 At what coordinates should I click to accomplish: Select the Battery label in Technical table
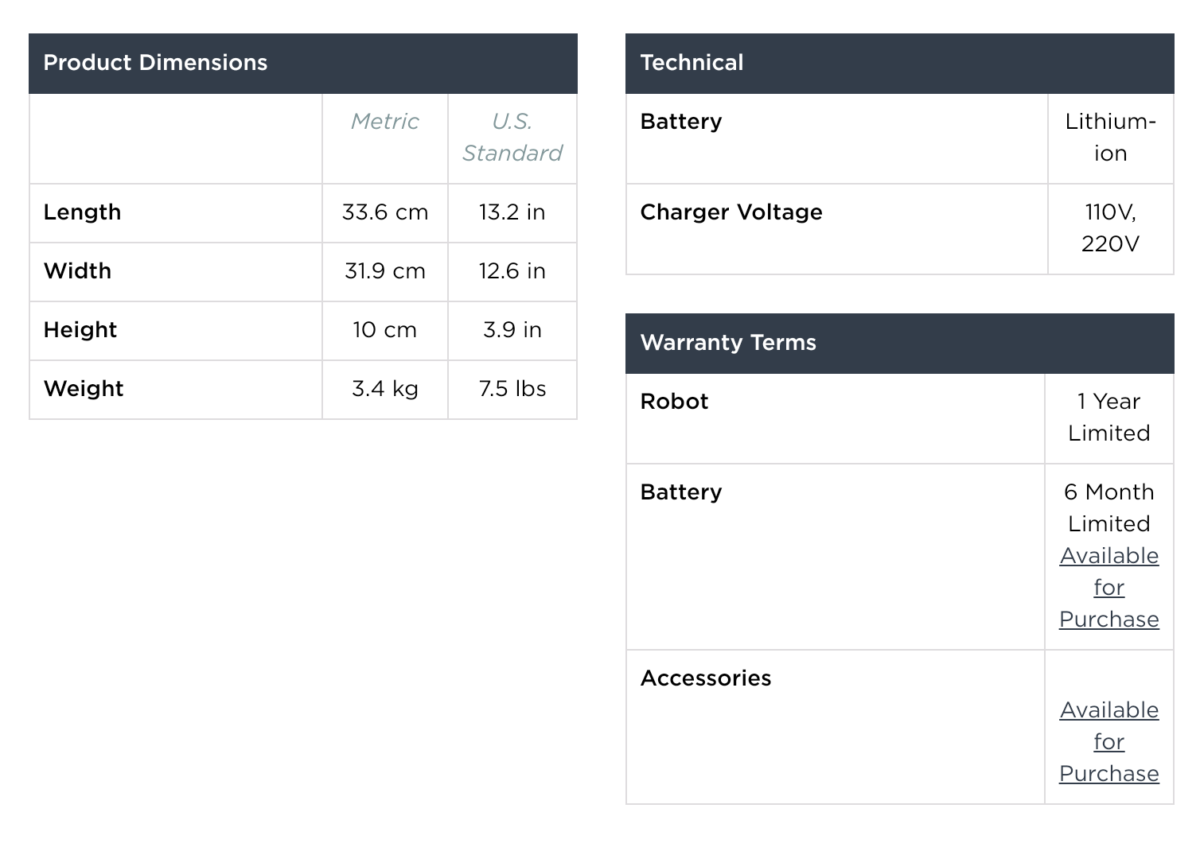pos(681,122)
